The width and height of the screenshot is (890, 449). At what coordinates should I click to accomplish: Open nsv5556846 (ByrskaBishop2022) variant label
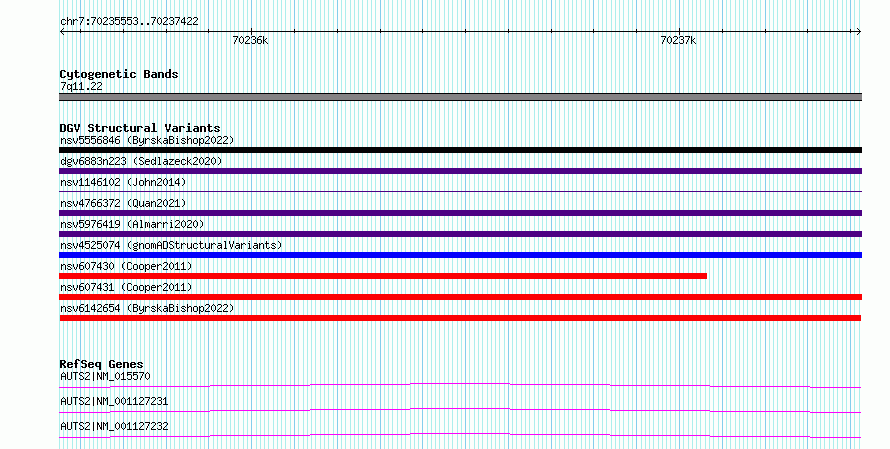pyautogui.click(x=147, y=140)
